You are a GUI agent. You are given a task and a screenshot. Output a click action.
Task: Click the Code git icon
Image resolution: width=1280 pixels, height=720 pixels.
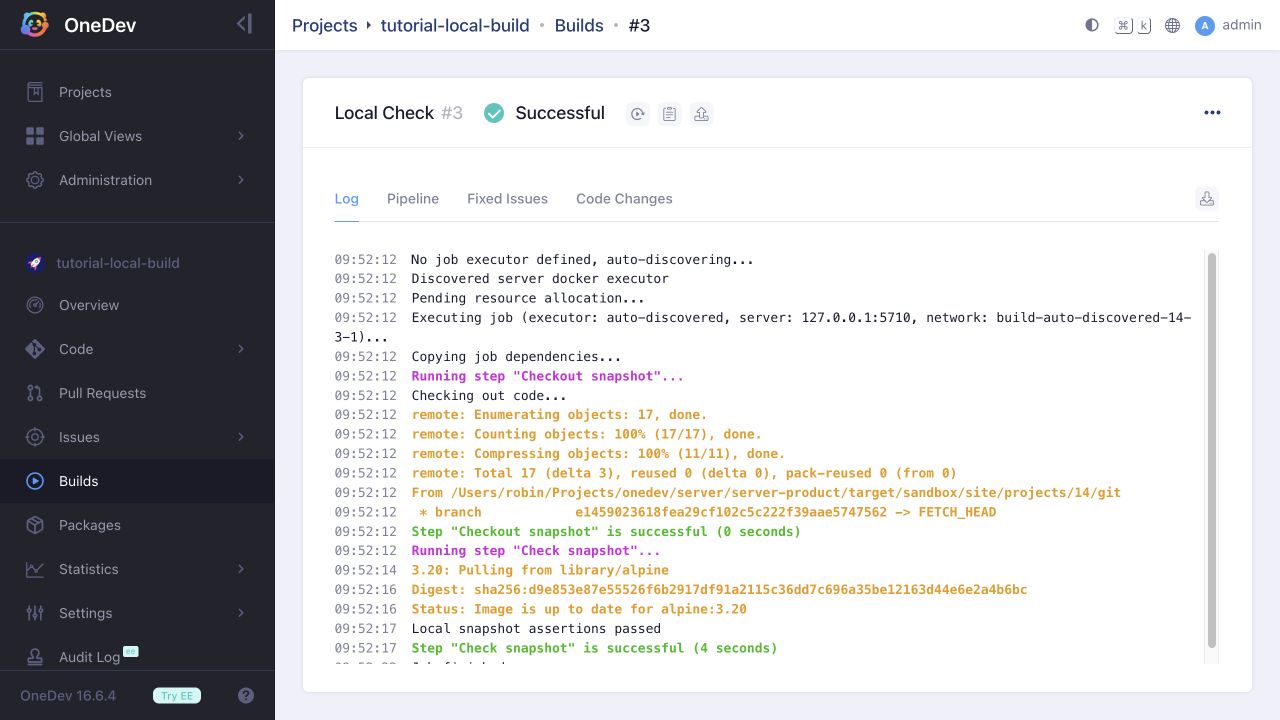[35, 349]
